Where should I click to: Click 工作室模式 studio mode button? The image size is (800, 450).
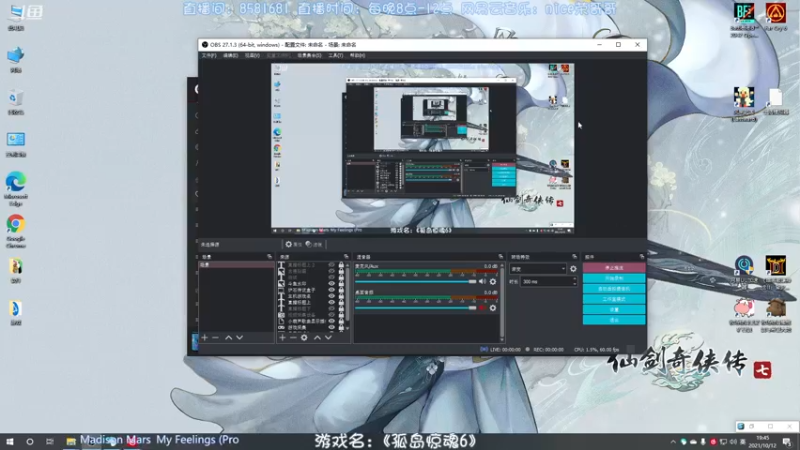click(x=614, y=299)
